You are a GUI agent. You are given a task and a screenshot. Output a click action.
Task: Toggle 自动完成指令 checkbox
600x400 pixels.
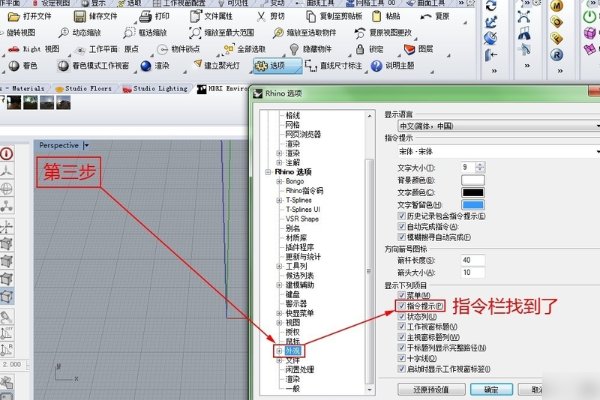pyautogui.click(x=401, y=227)
